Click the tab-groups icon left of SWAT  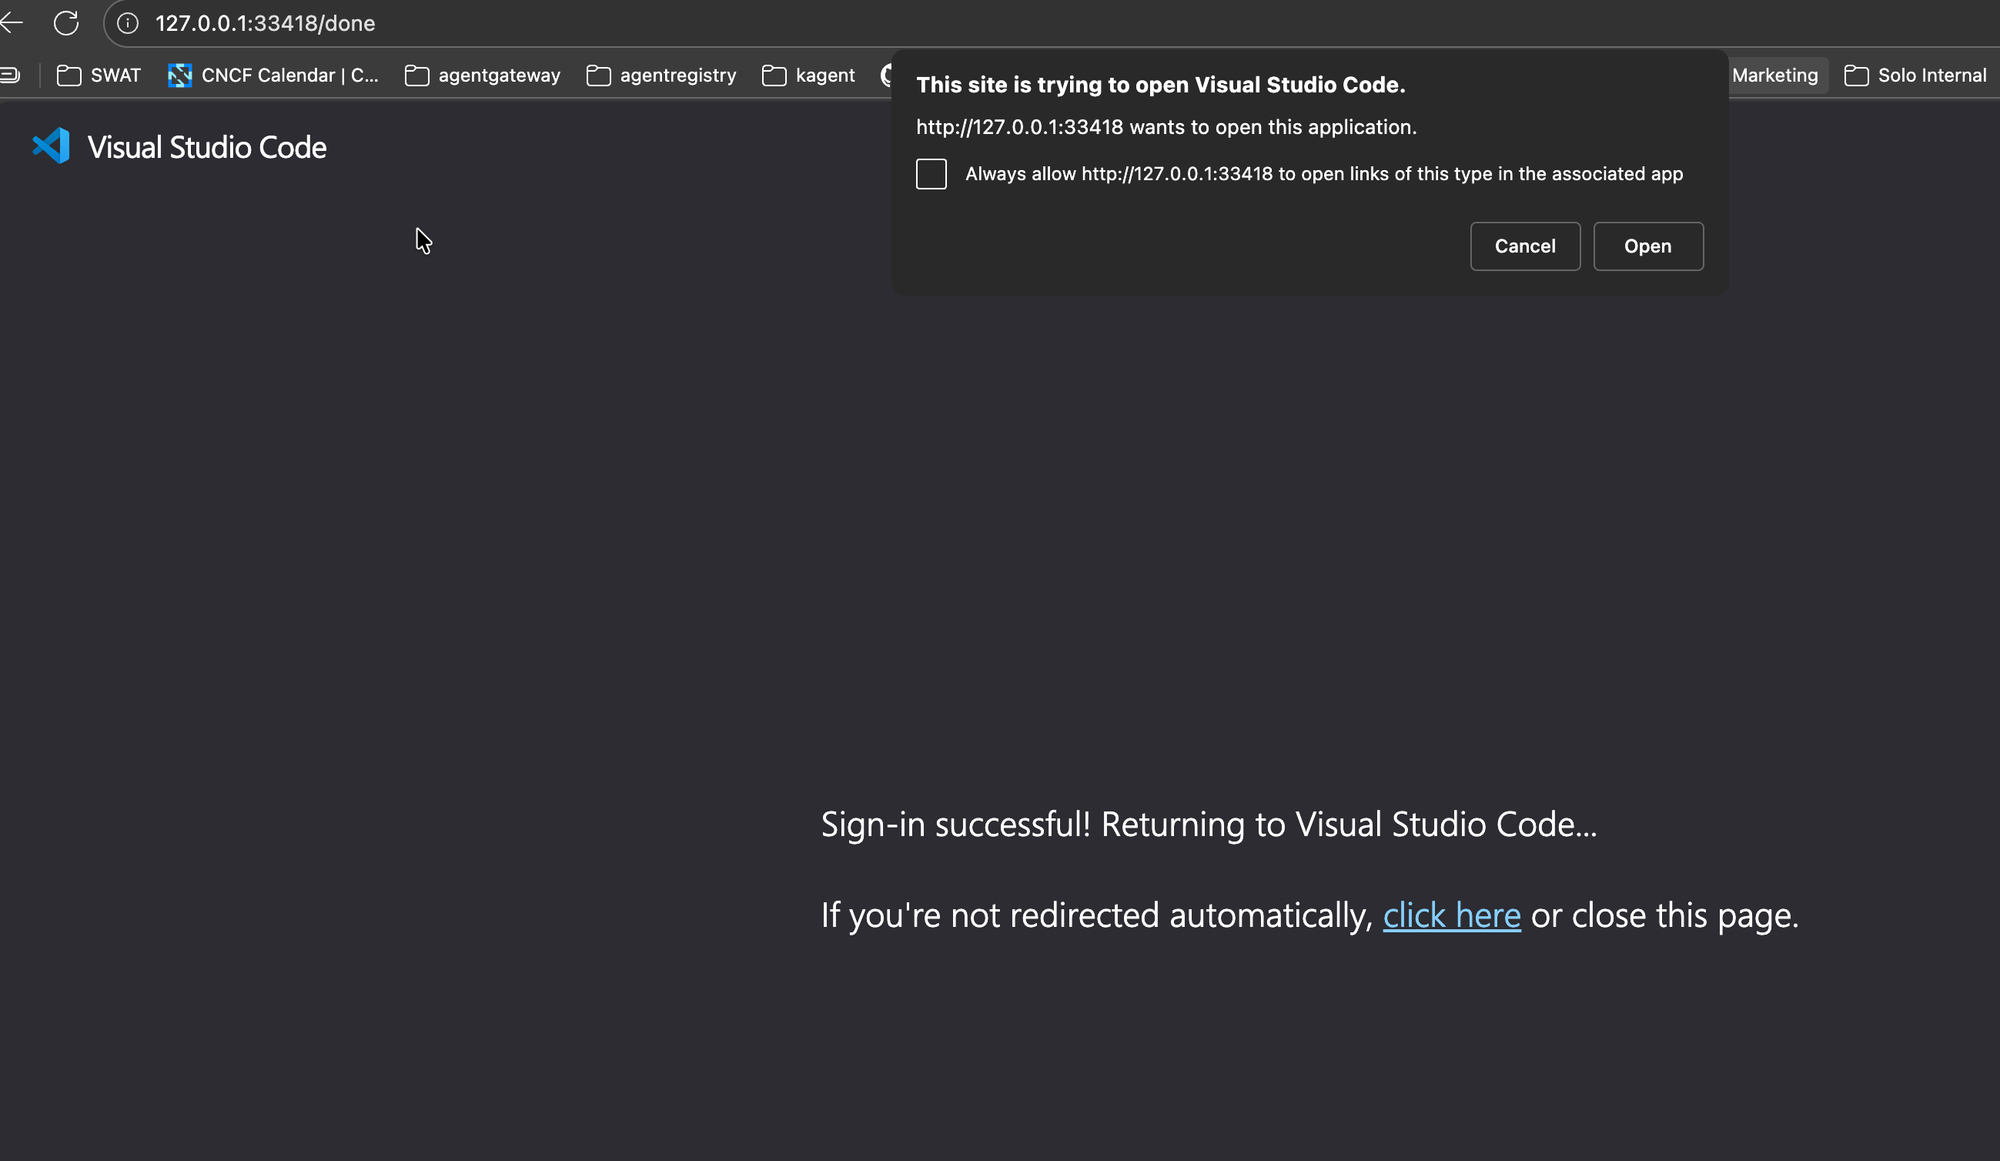[10, 76]
